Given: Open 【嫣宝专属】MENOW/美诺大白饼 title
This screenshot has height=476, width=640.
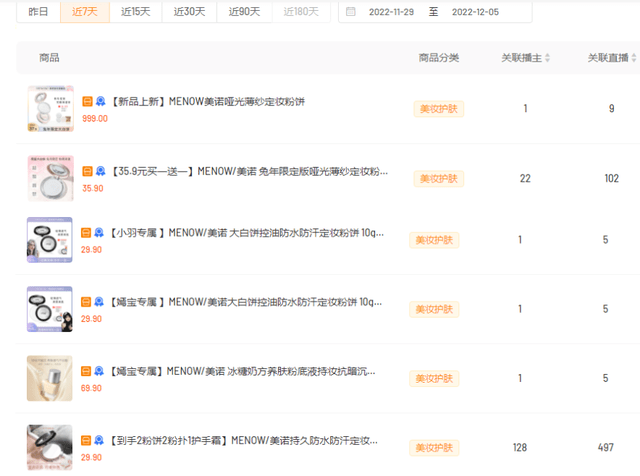Looking at the screenshot, I should click(246, 302).
